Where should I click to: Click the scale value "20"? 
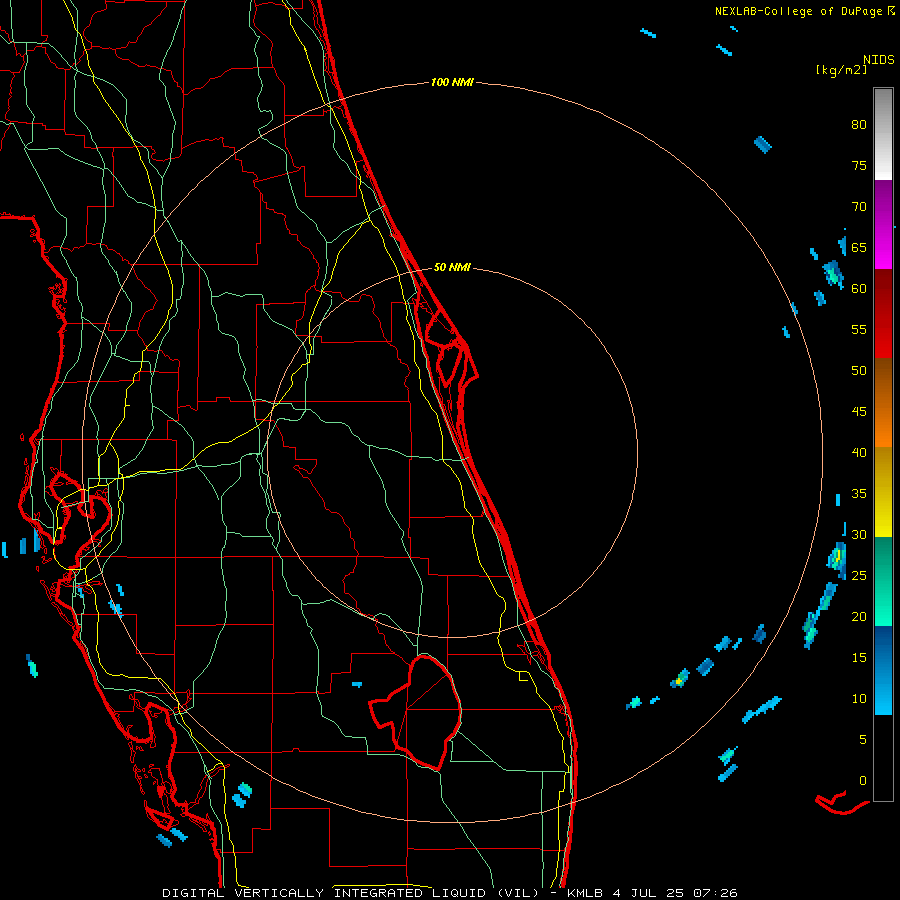pos(859,617)
